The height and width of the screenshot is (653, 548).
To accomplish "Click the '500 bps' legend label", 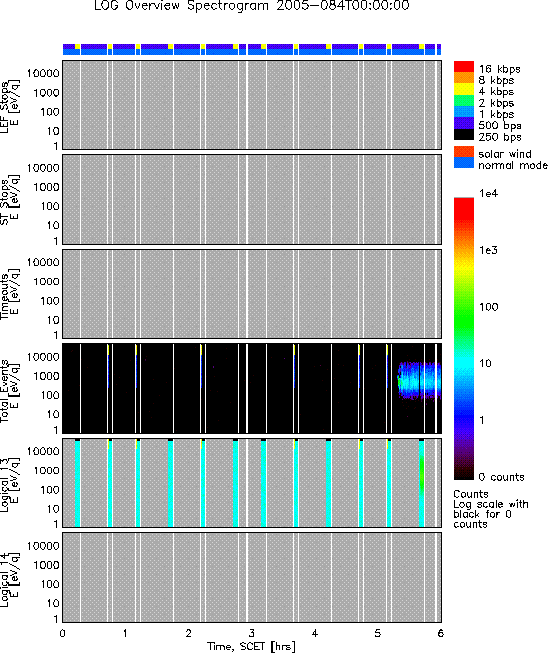I will point(500,126).
